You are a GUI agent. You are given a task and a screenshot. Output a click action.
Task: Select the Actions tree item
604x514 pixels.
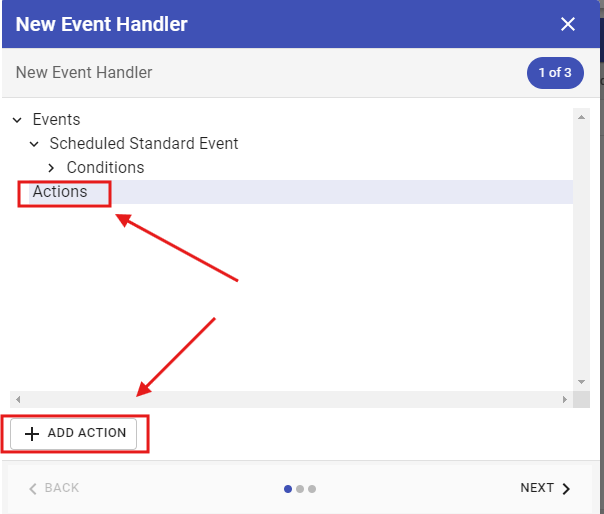pyautogui.click(x=60, y=192)
